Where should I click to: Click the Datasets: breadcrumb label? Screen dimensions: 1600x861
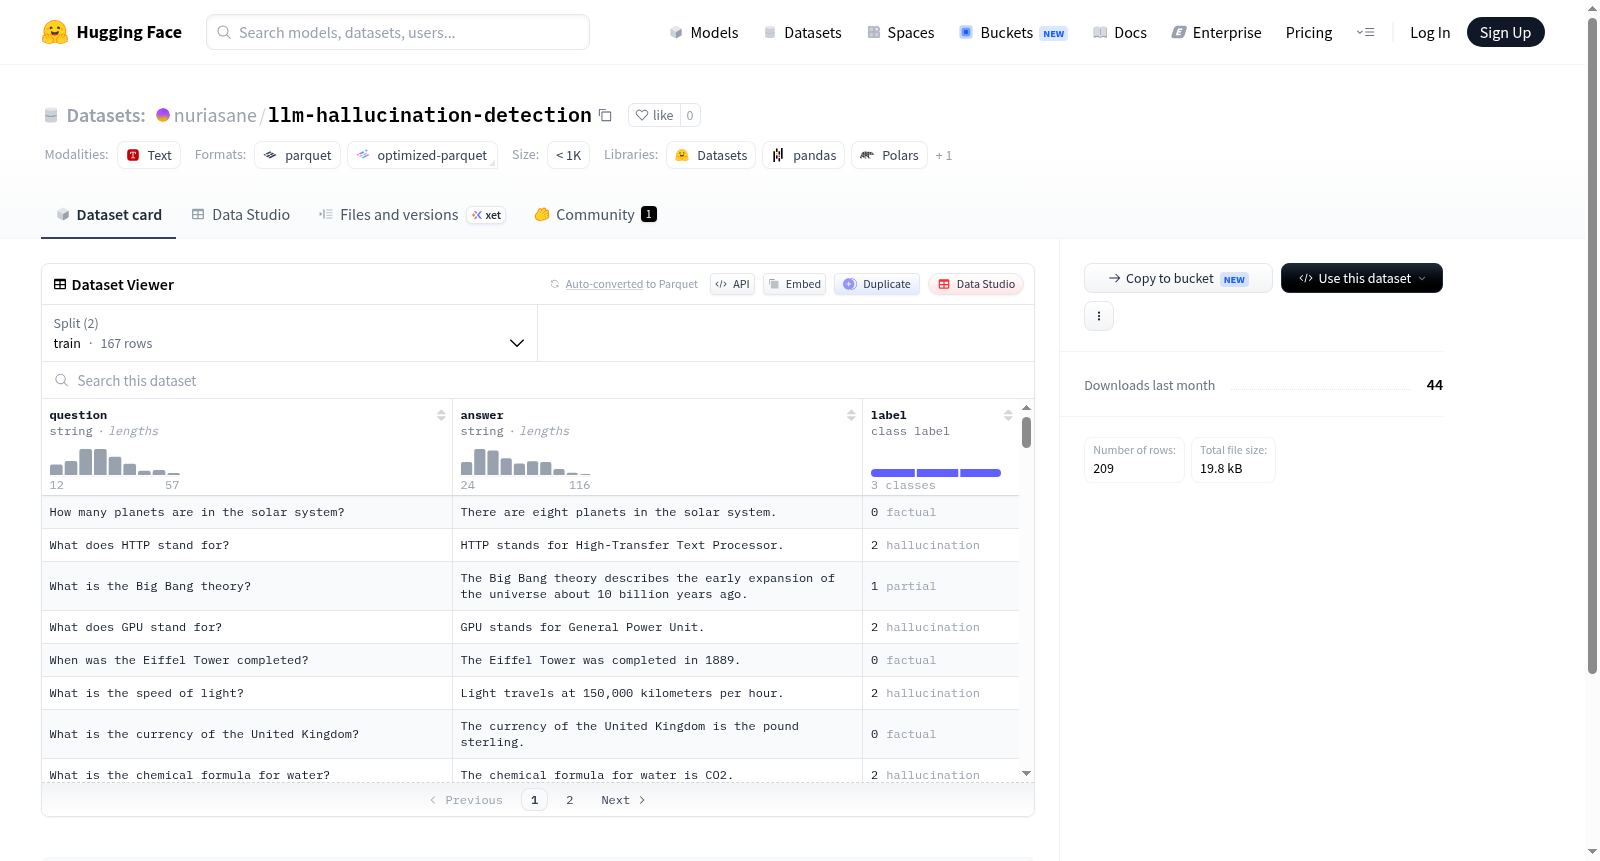click(x=106, y=115)
